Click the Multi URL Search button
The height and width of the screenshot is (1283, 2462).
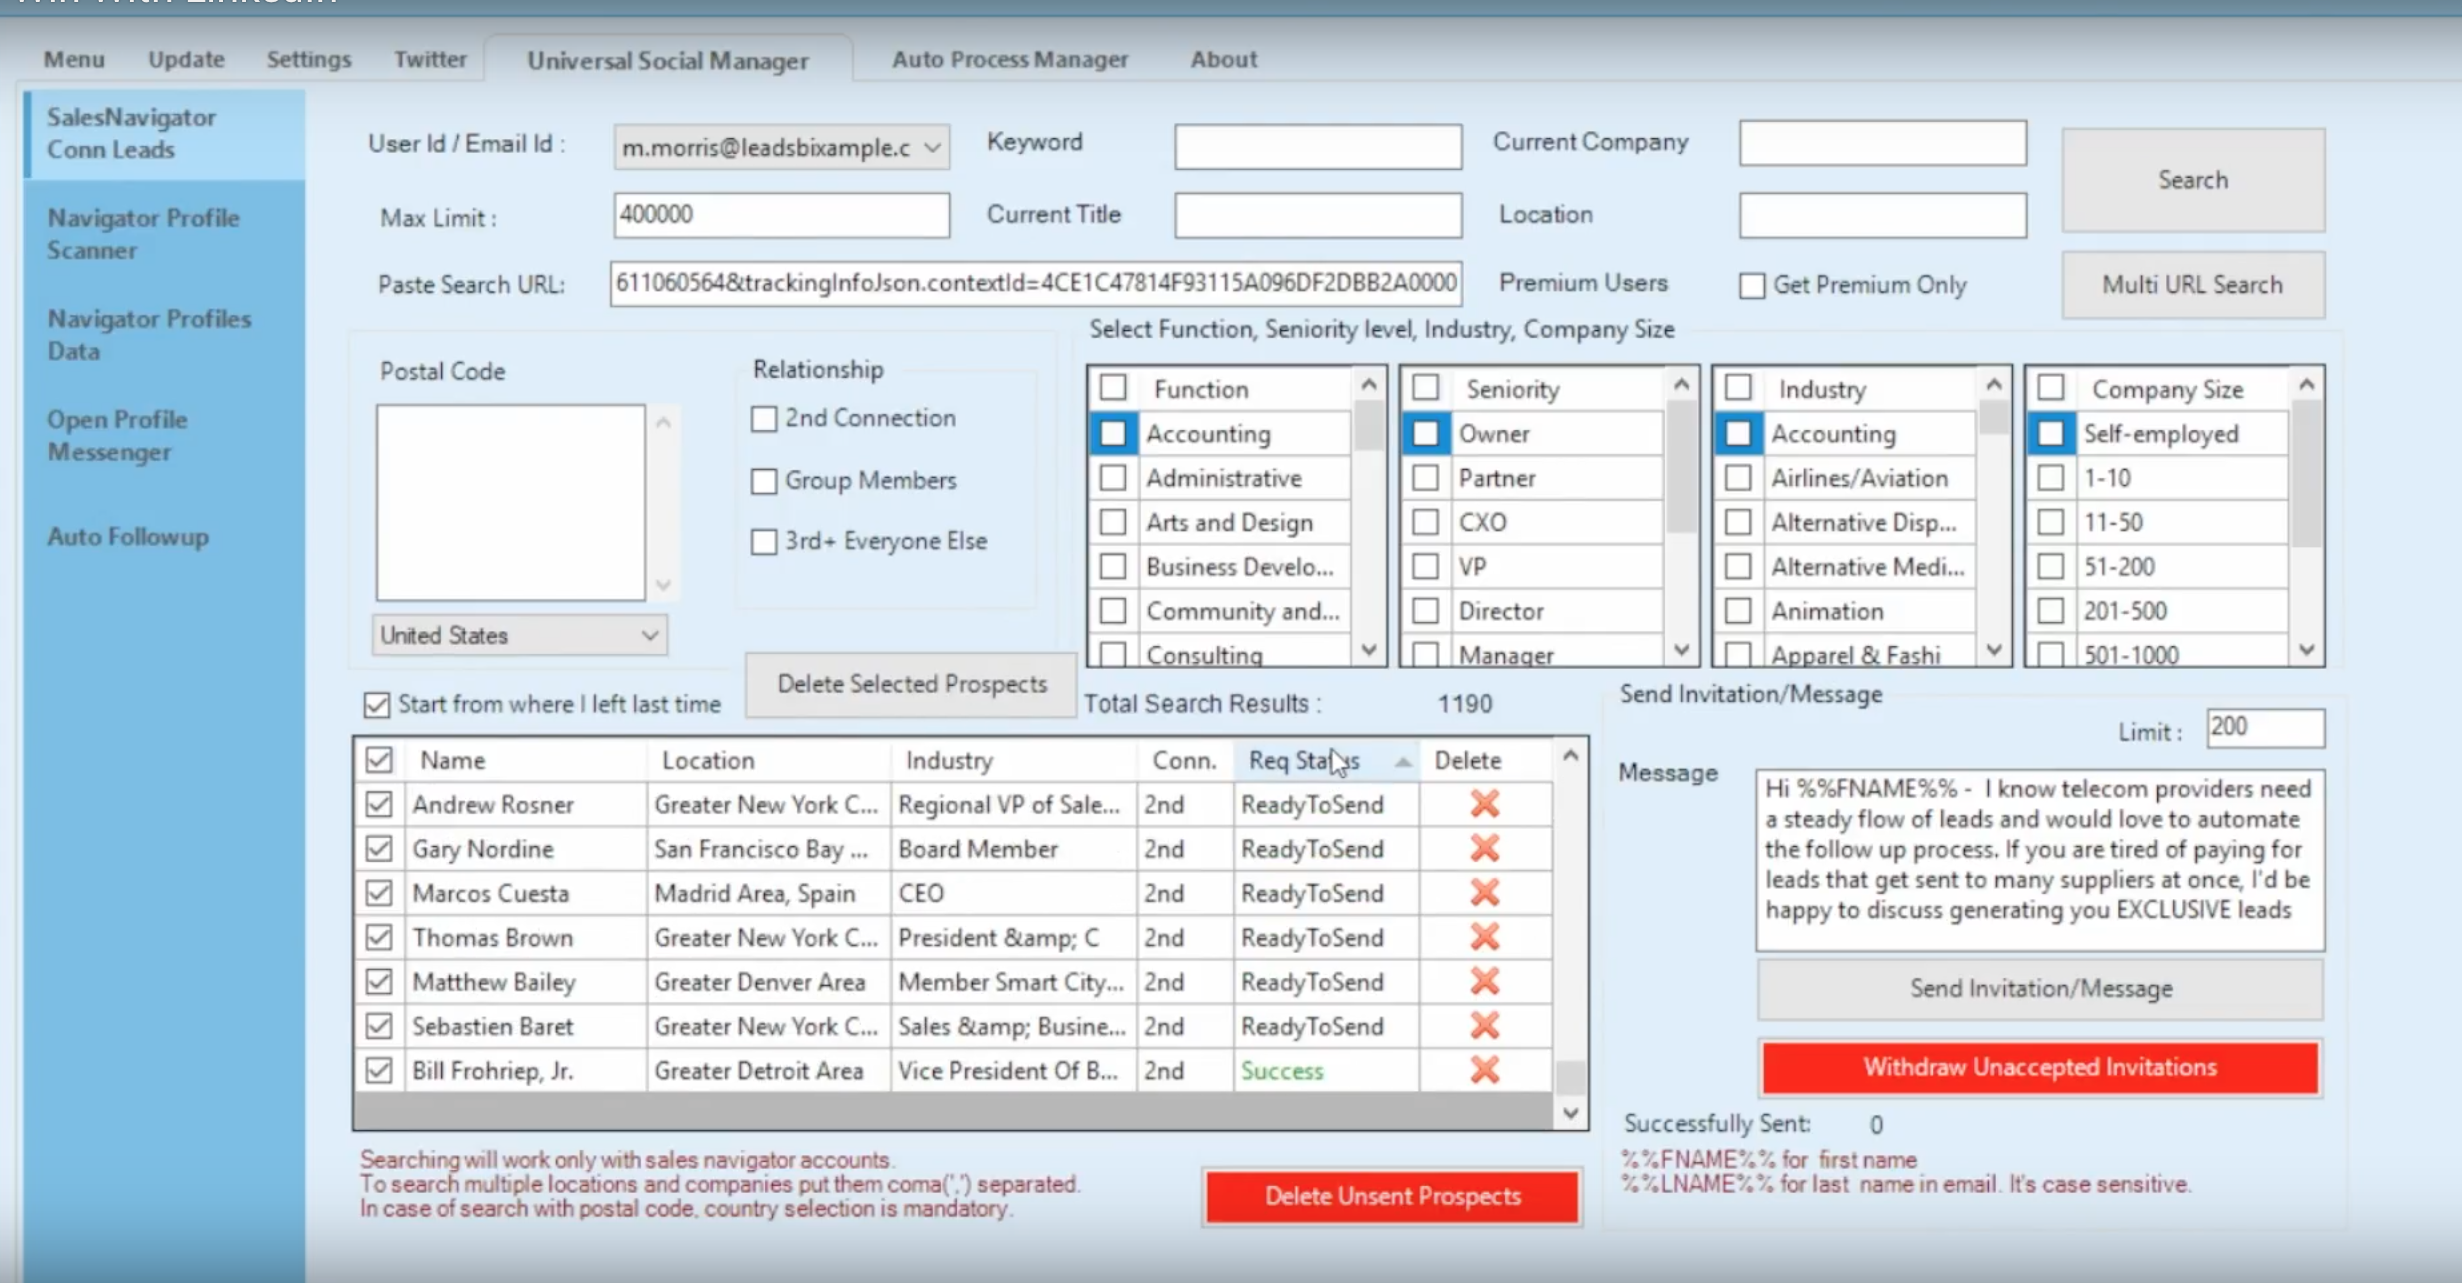tap(2192, 285)
